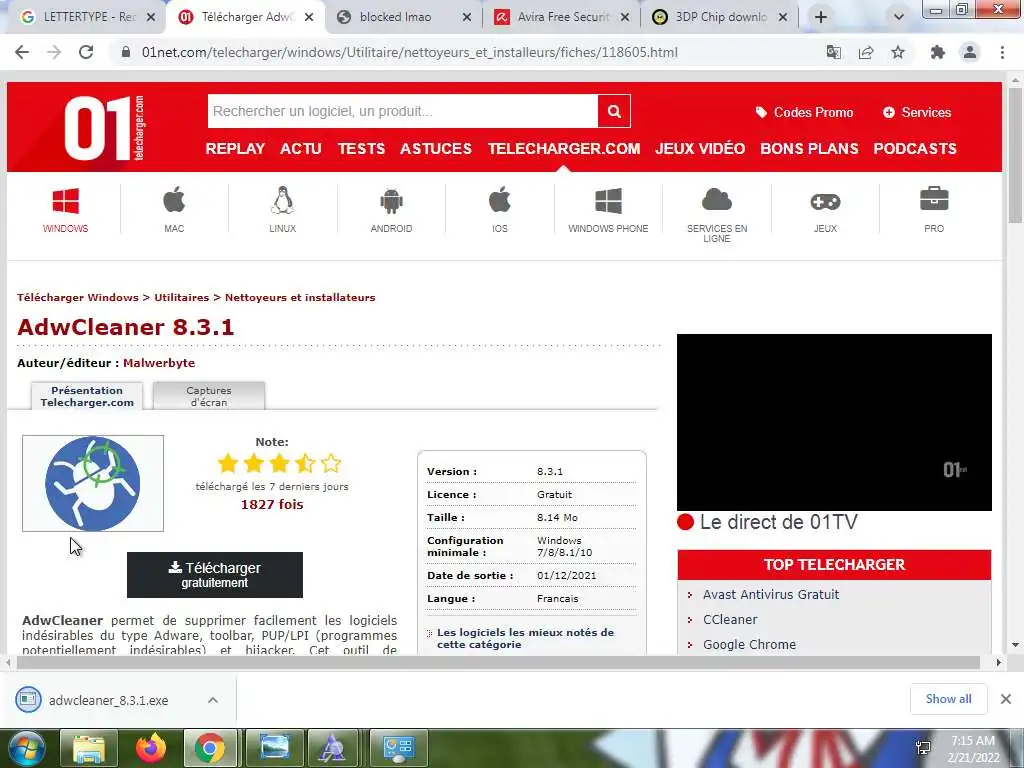This screenshot has height=768, width=1024.
Task: Switch to 3DP Chip download tab
Action: coord(720,17)
